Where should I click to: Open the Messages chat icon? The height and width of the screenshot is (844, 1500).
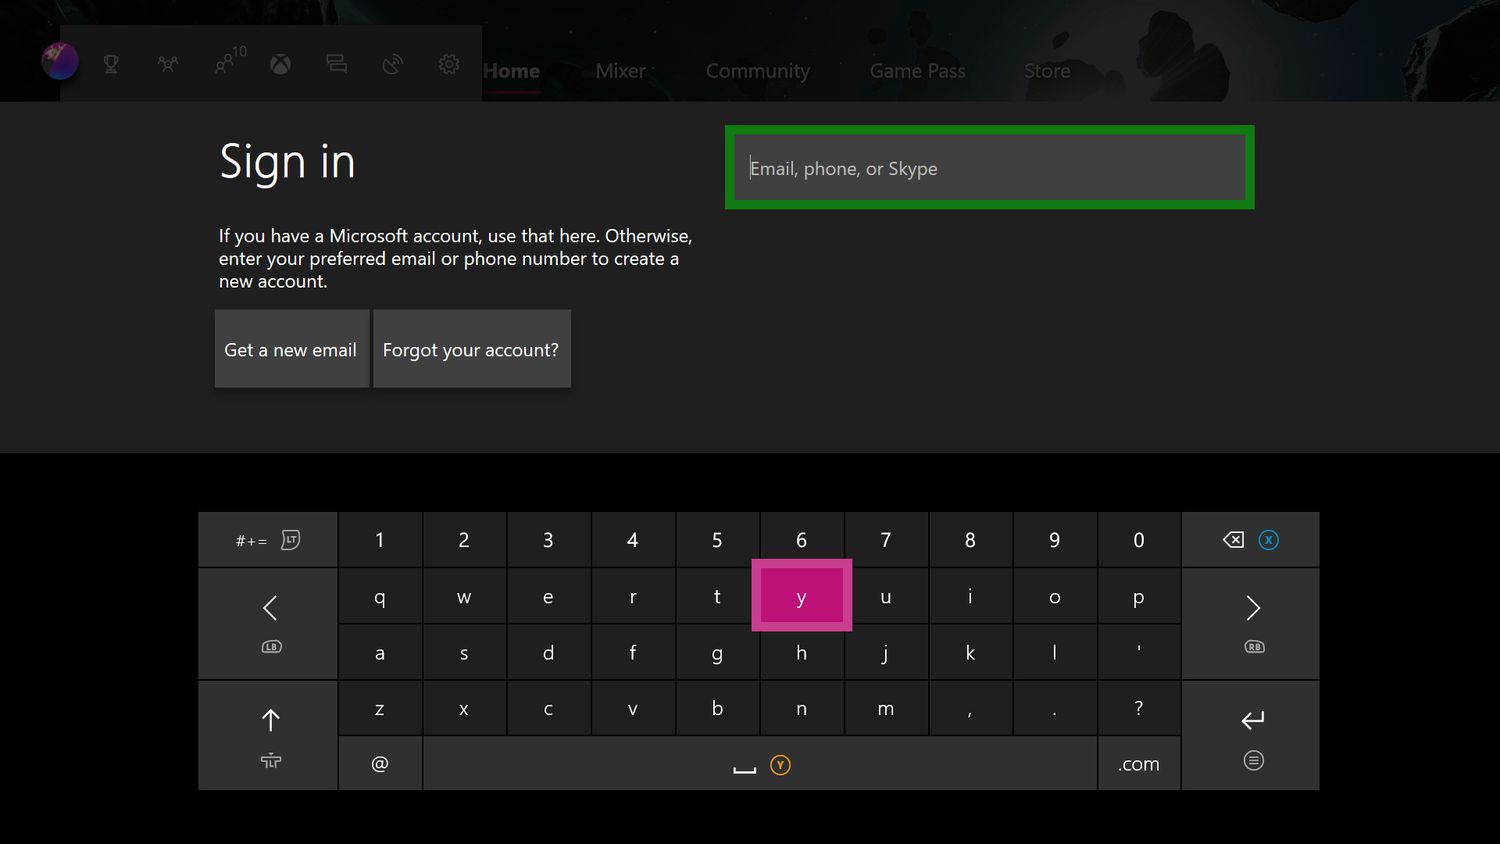[x=337, y=65]
